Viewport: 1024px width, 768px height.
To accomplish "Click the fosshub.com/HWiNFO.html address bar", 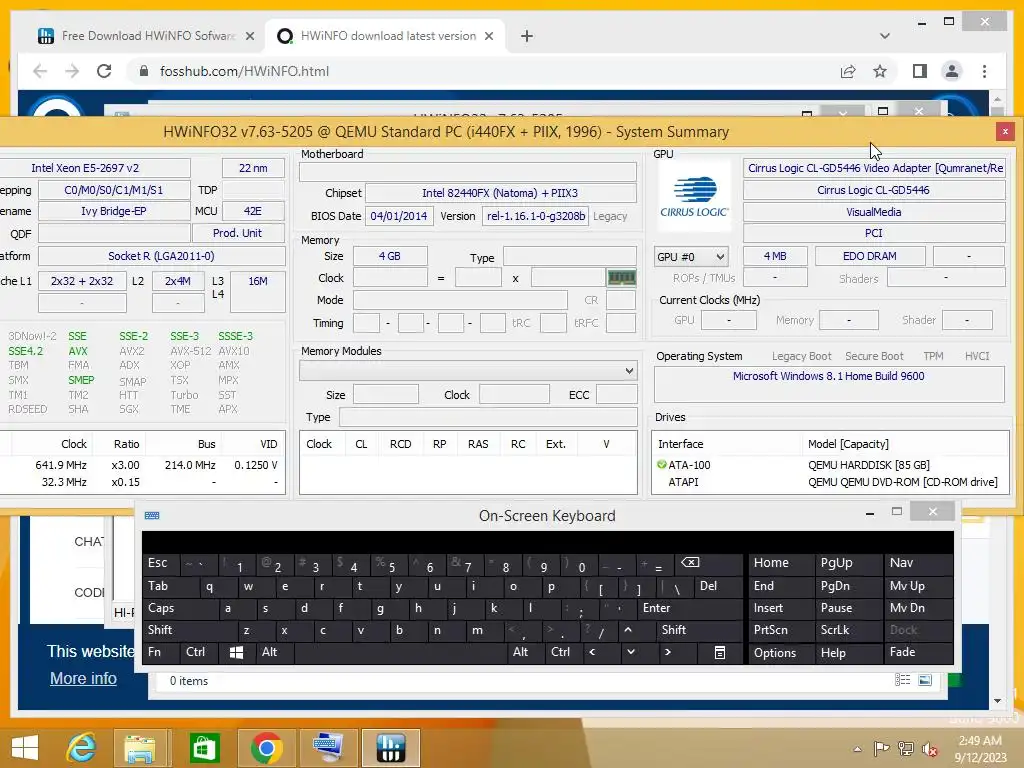I will 483,71.
